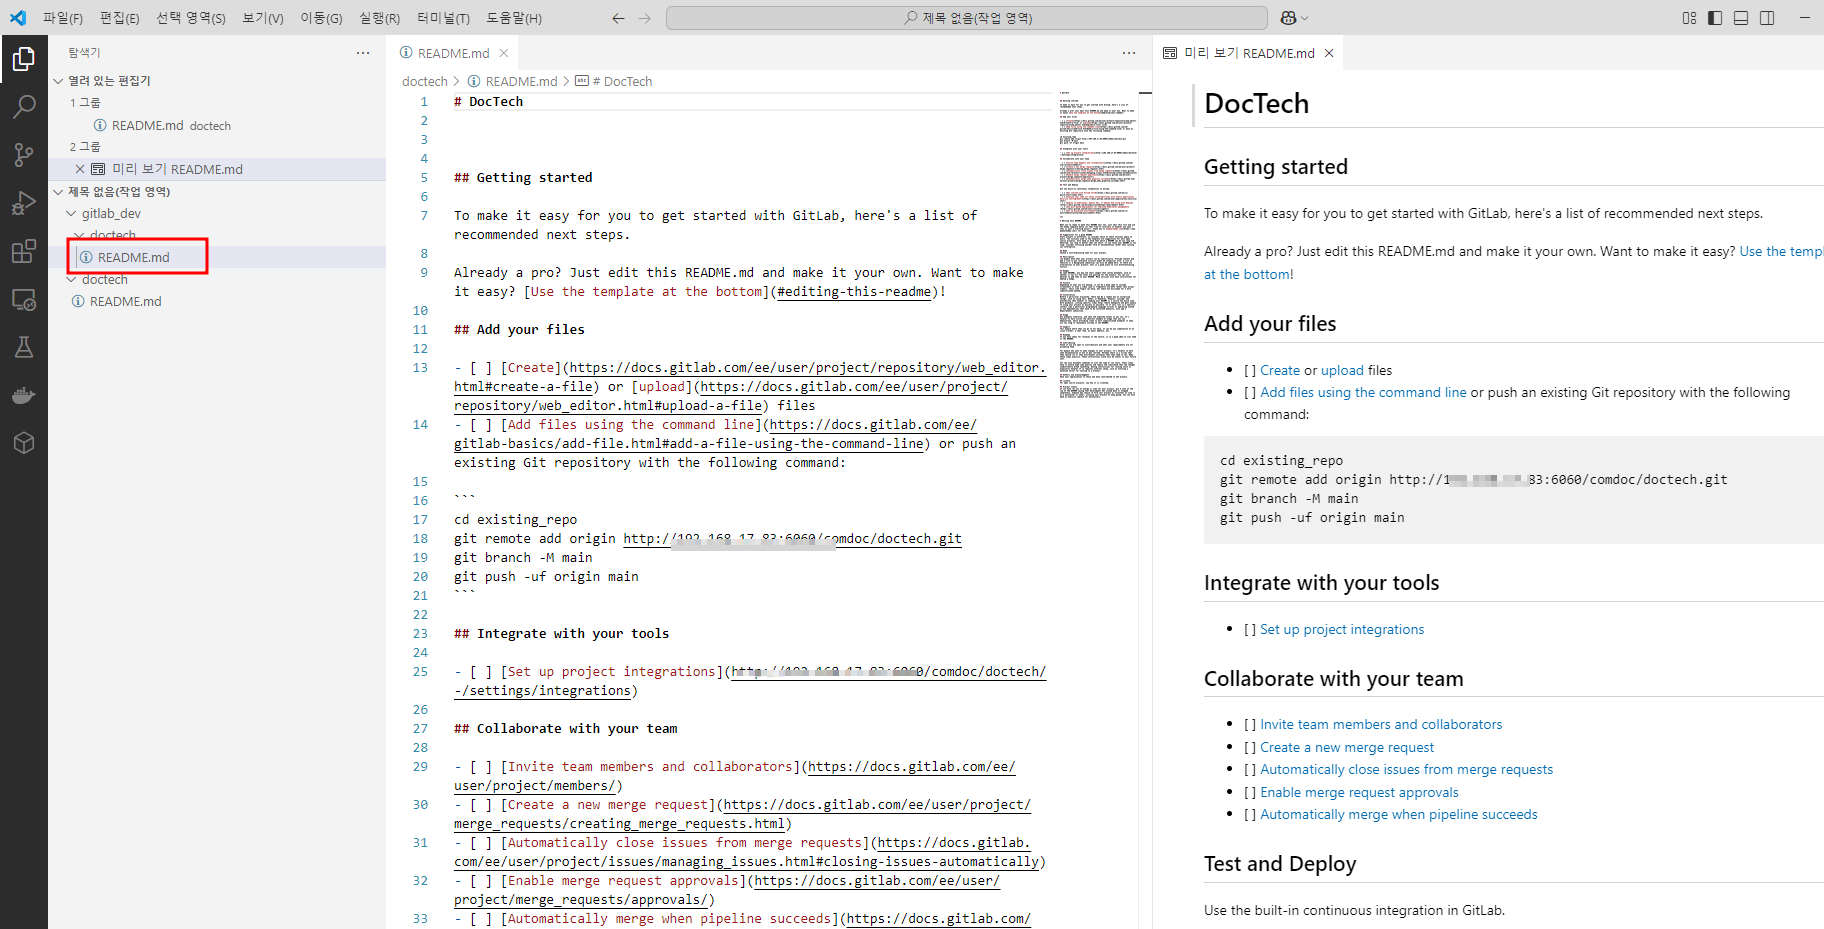
Task: Open the Search view in activity bar
Action: (24, 106)
